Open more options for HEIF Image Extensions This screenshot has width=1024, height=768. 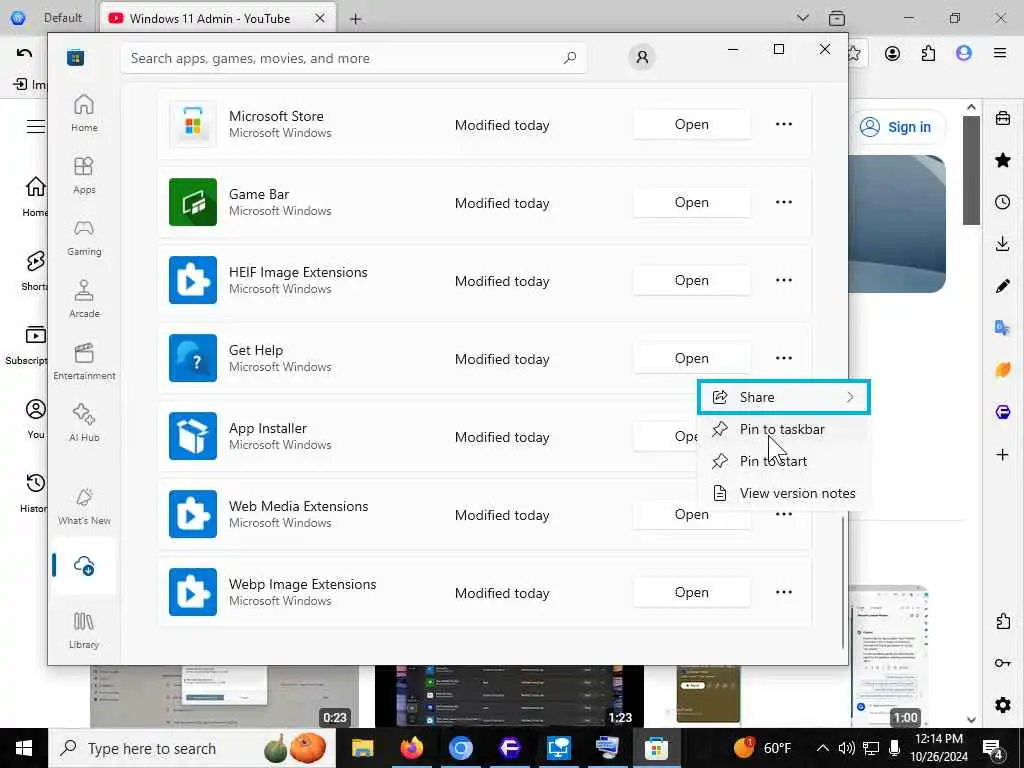point(784,280)
